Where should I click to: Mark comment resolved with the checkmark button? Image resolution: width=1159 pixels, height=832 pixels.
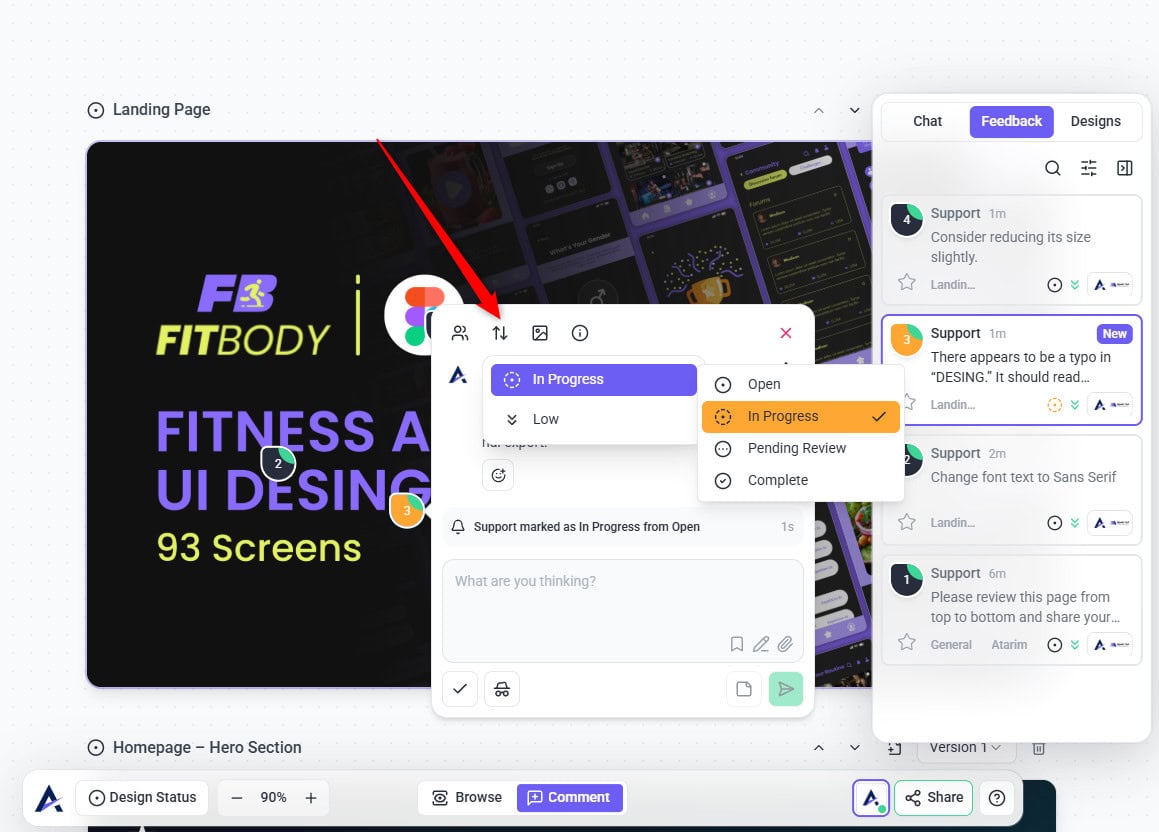click(x=460, y=689)
